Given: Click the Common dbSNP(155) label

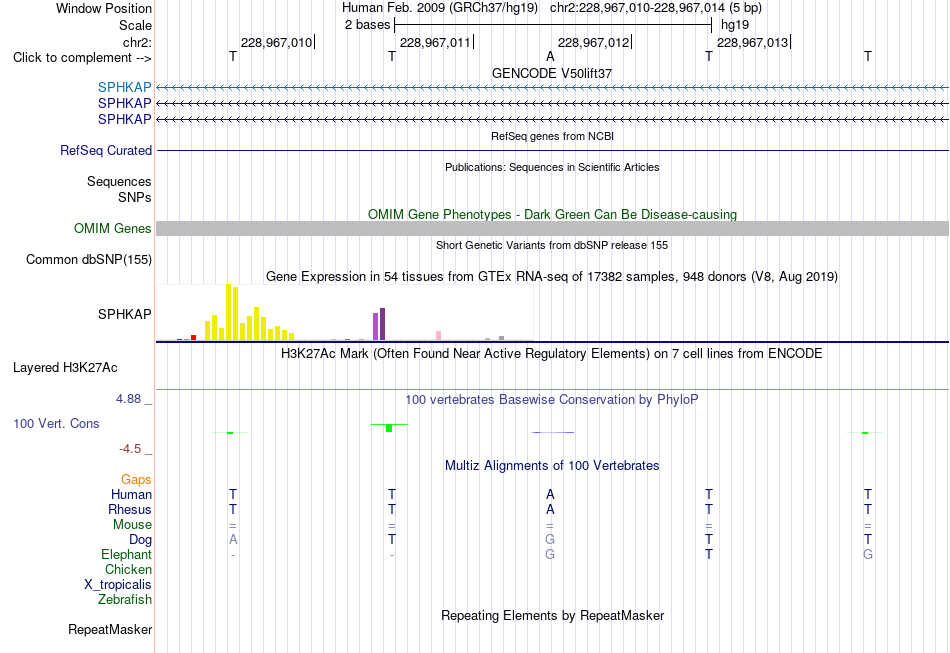Looking at the screenshot, I should (89, 259).
